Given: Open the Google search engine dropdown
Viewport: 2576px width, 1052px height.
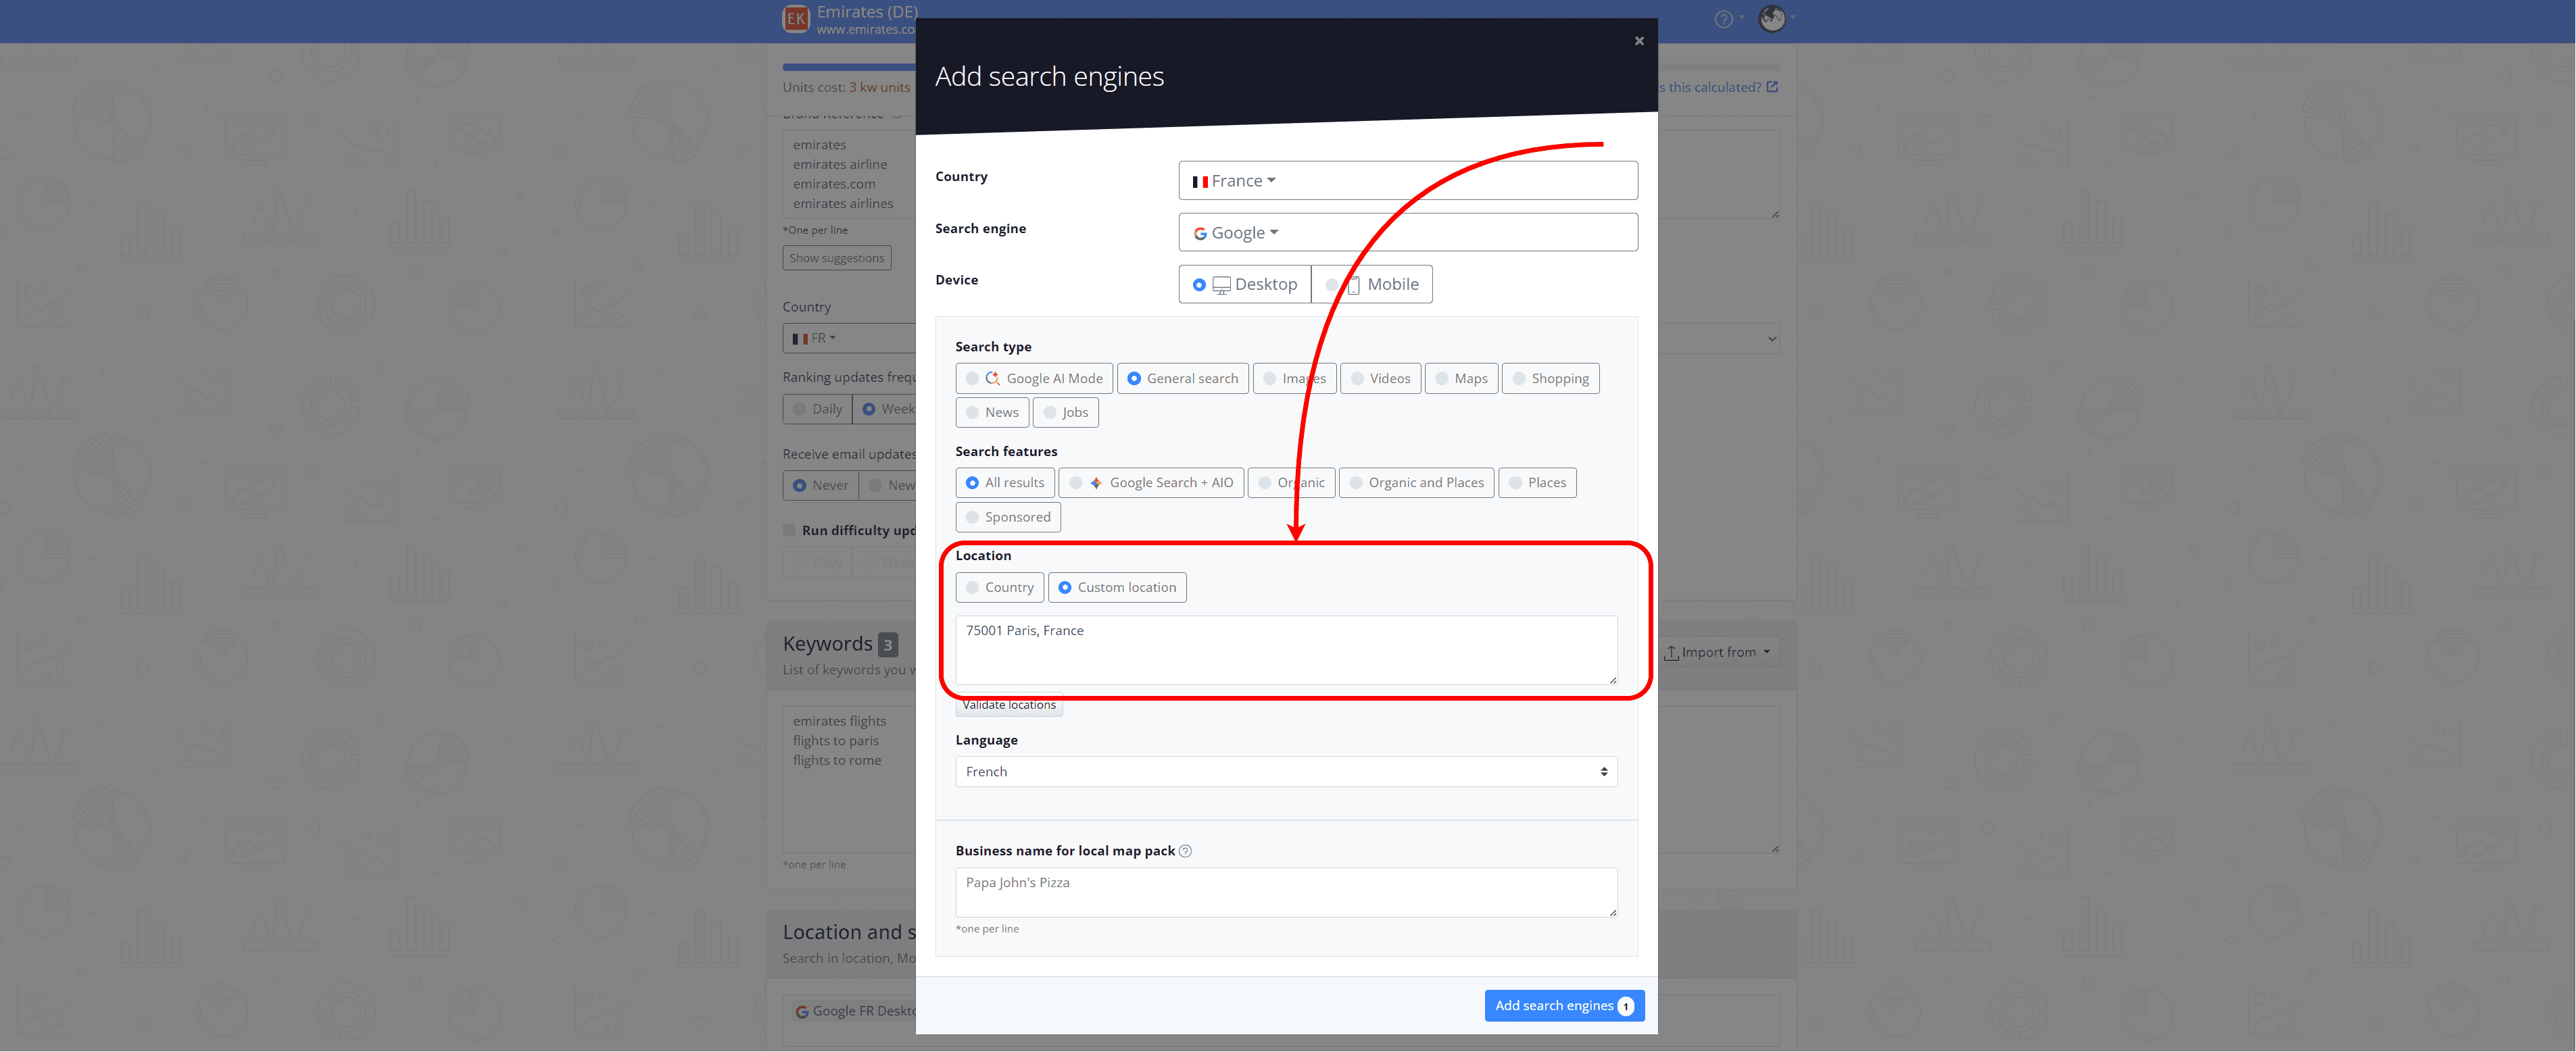Looking at the screenshot, I should [1408, 233].
